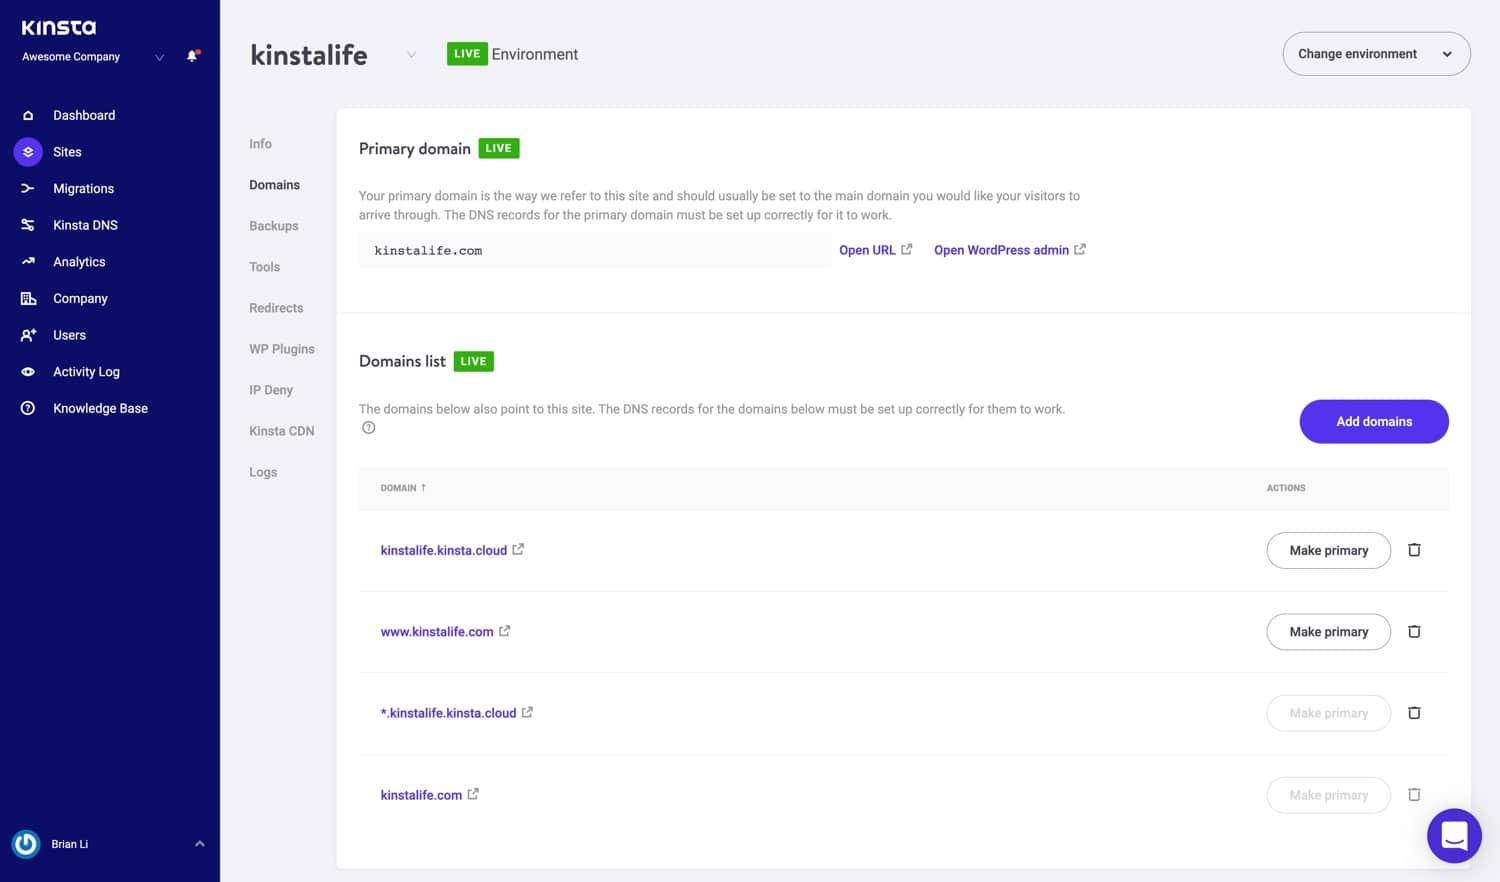The width and height of the screenshot is (1500, 882).
Task: Expand the Change environment dropdown
Action: tap(1376, 54)
